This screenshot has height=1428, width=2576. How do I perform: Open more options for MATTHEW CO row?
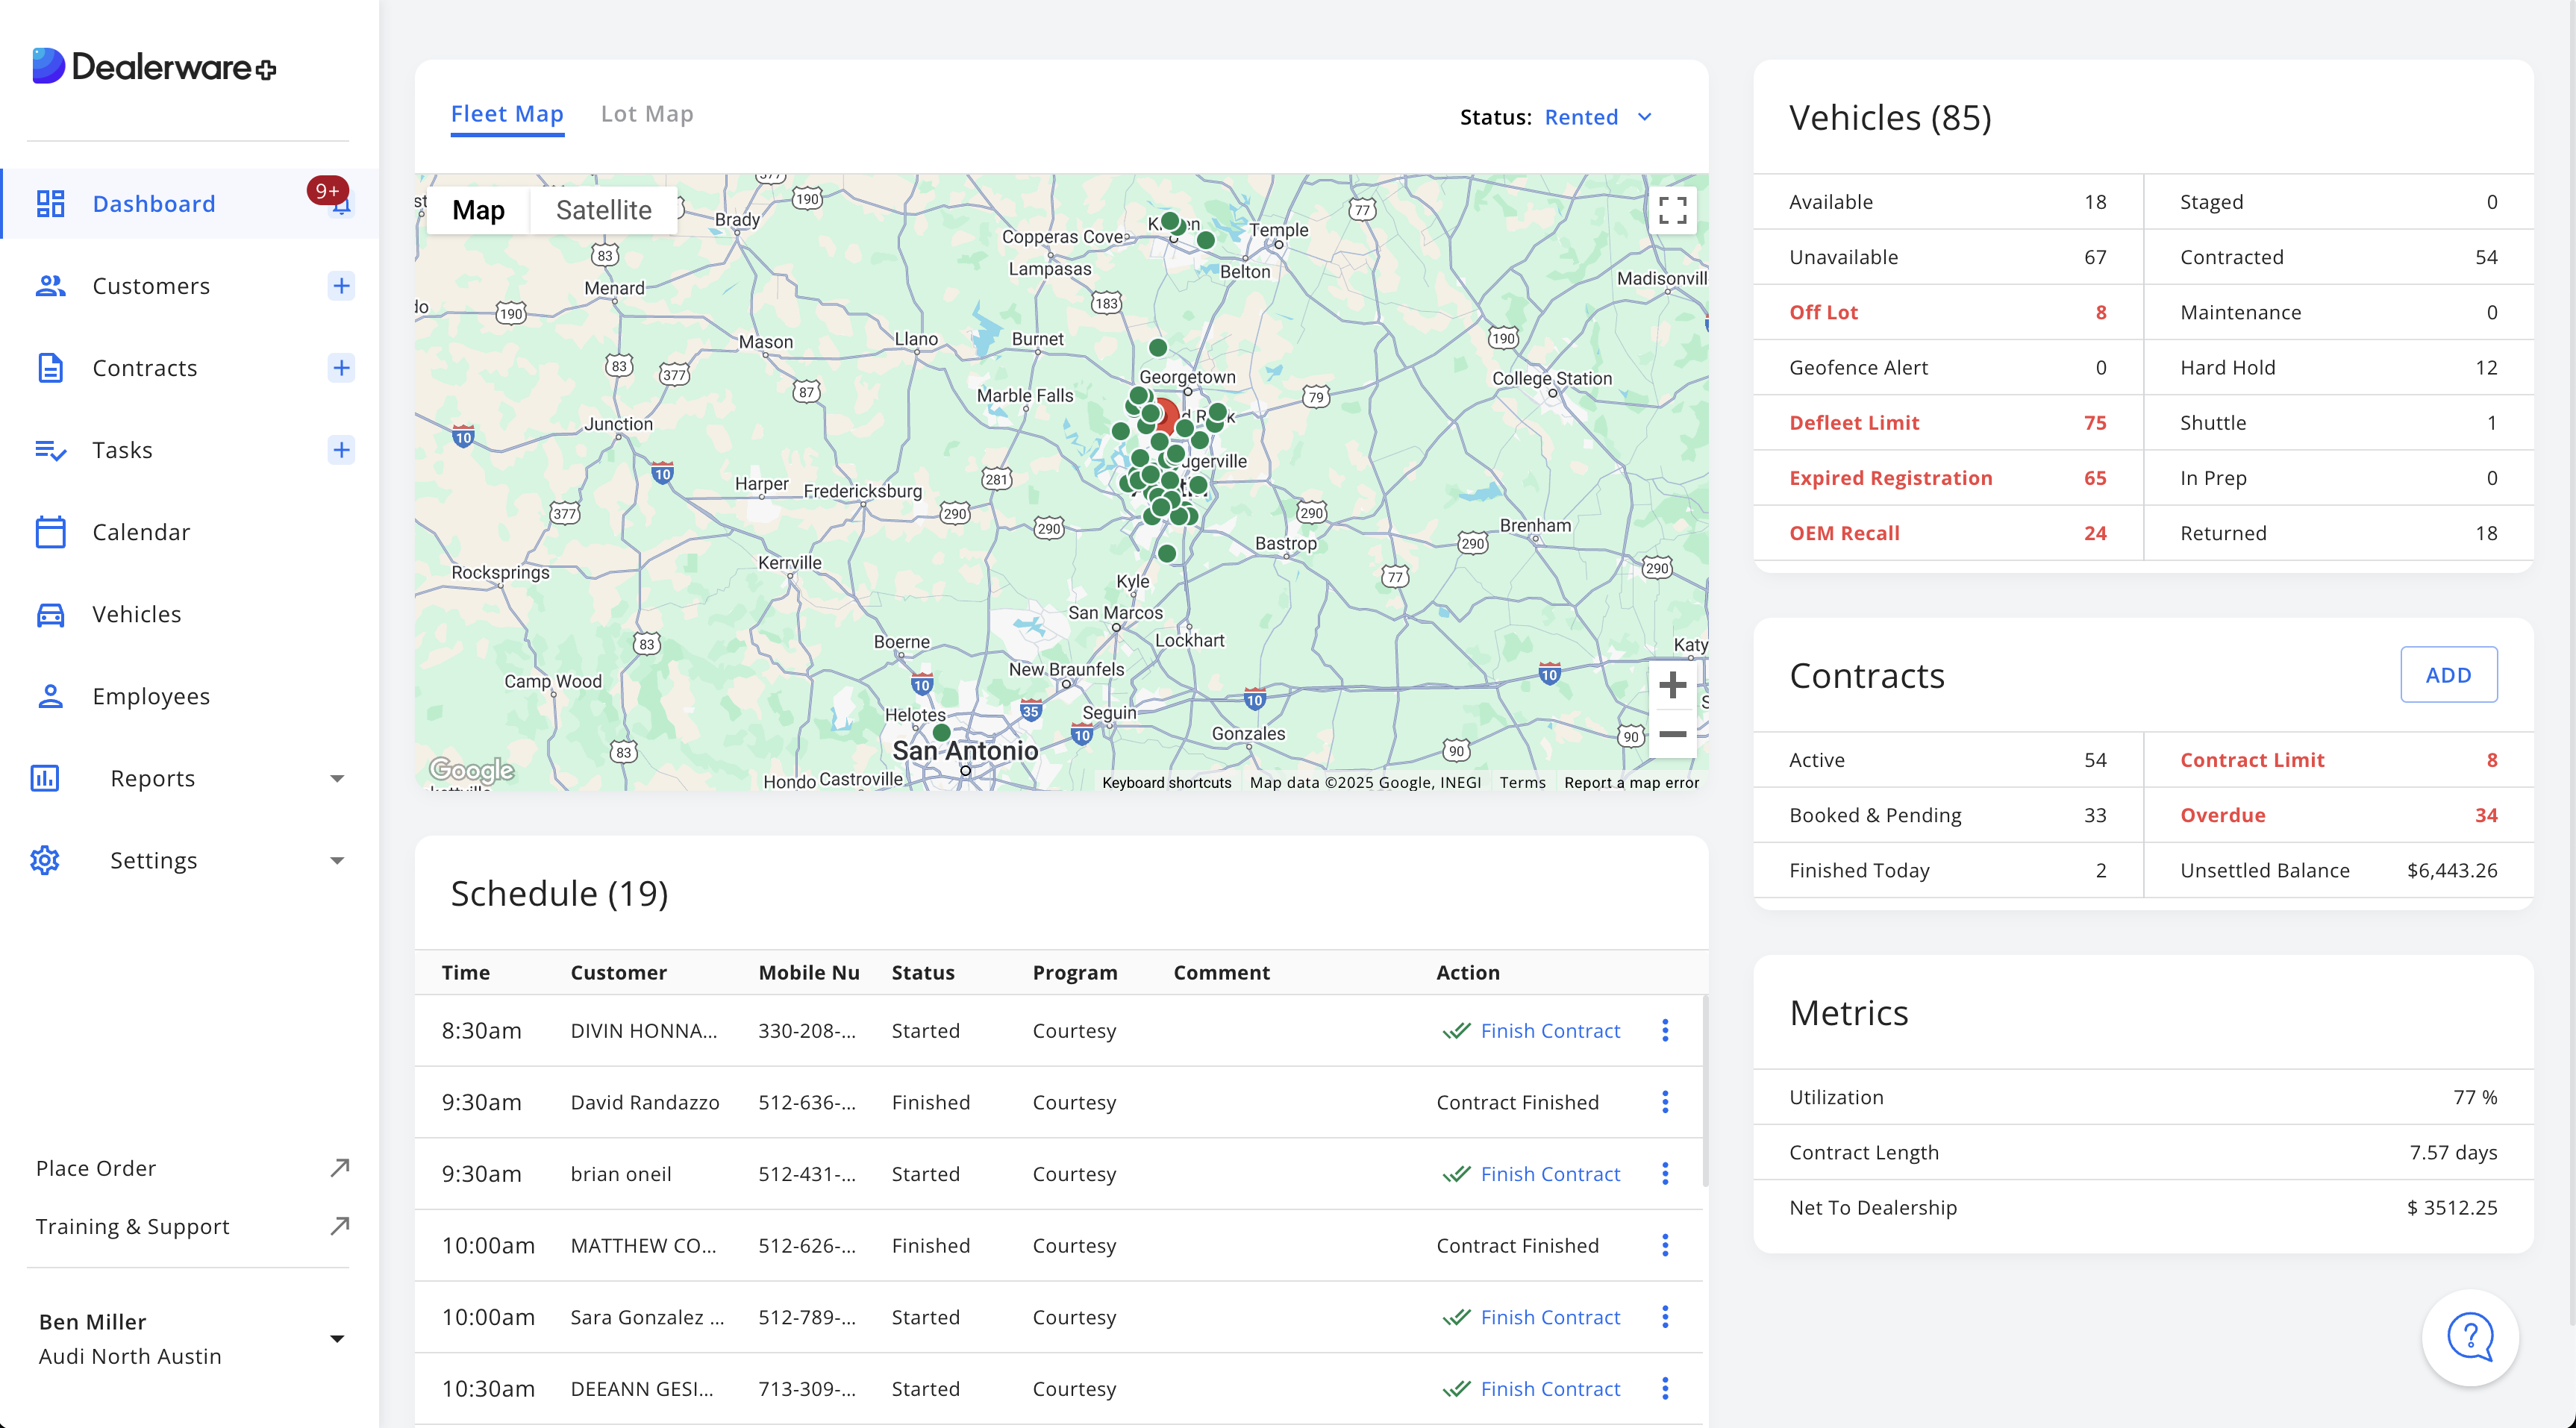click(1665, 1245)
